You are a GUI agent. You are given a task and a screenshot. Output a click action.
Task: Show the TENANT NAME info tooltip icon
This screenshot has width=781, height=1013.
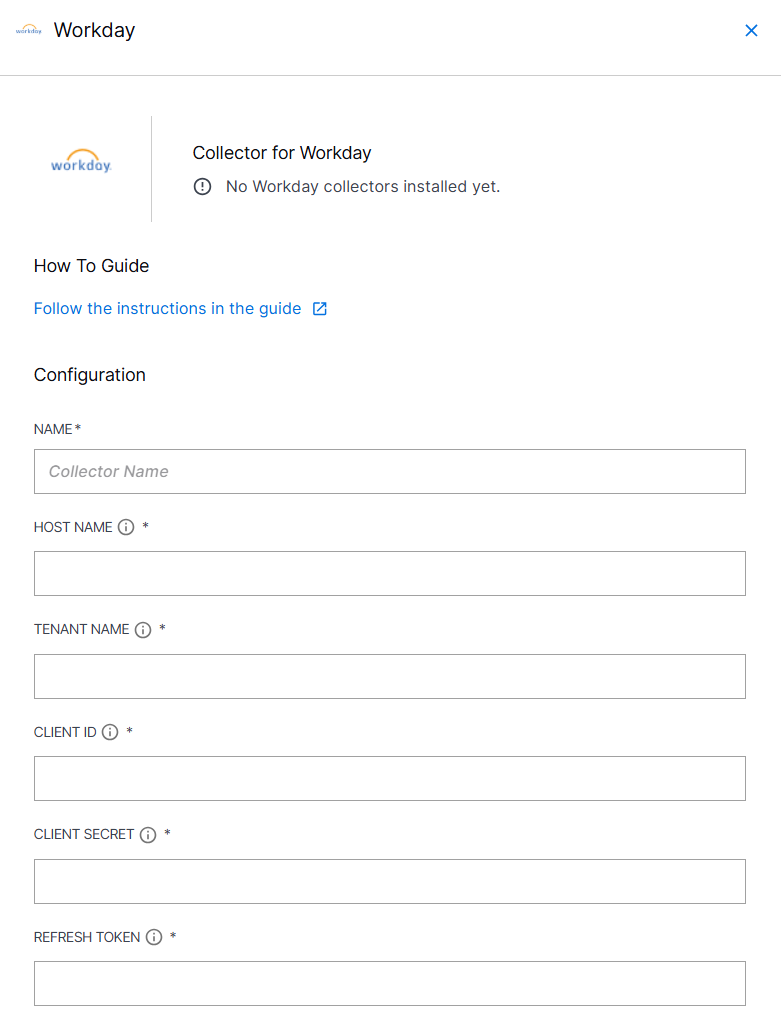pos(143,630)
